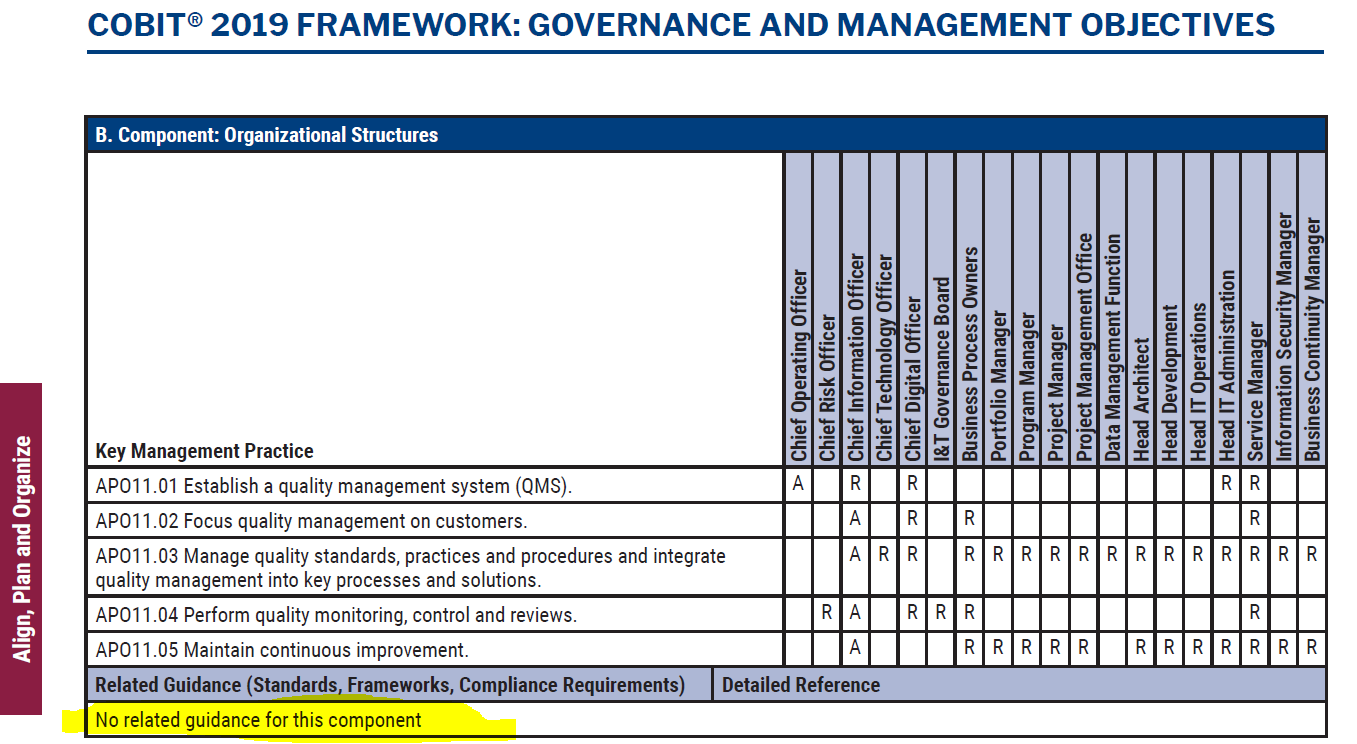The image size is (1357, 744).
Task: Click the 'A' cell for Chief Operating Officer in APO11.01
Action: (798, 485)
